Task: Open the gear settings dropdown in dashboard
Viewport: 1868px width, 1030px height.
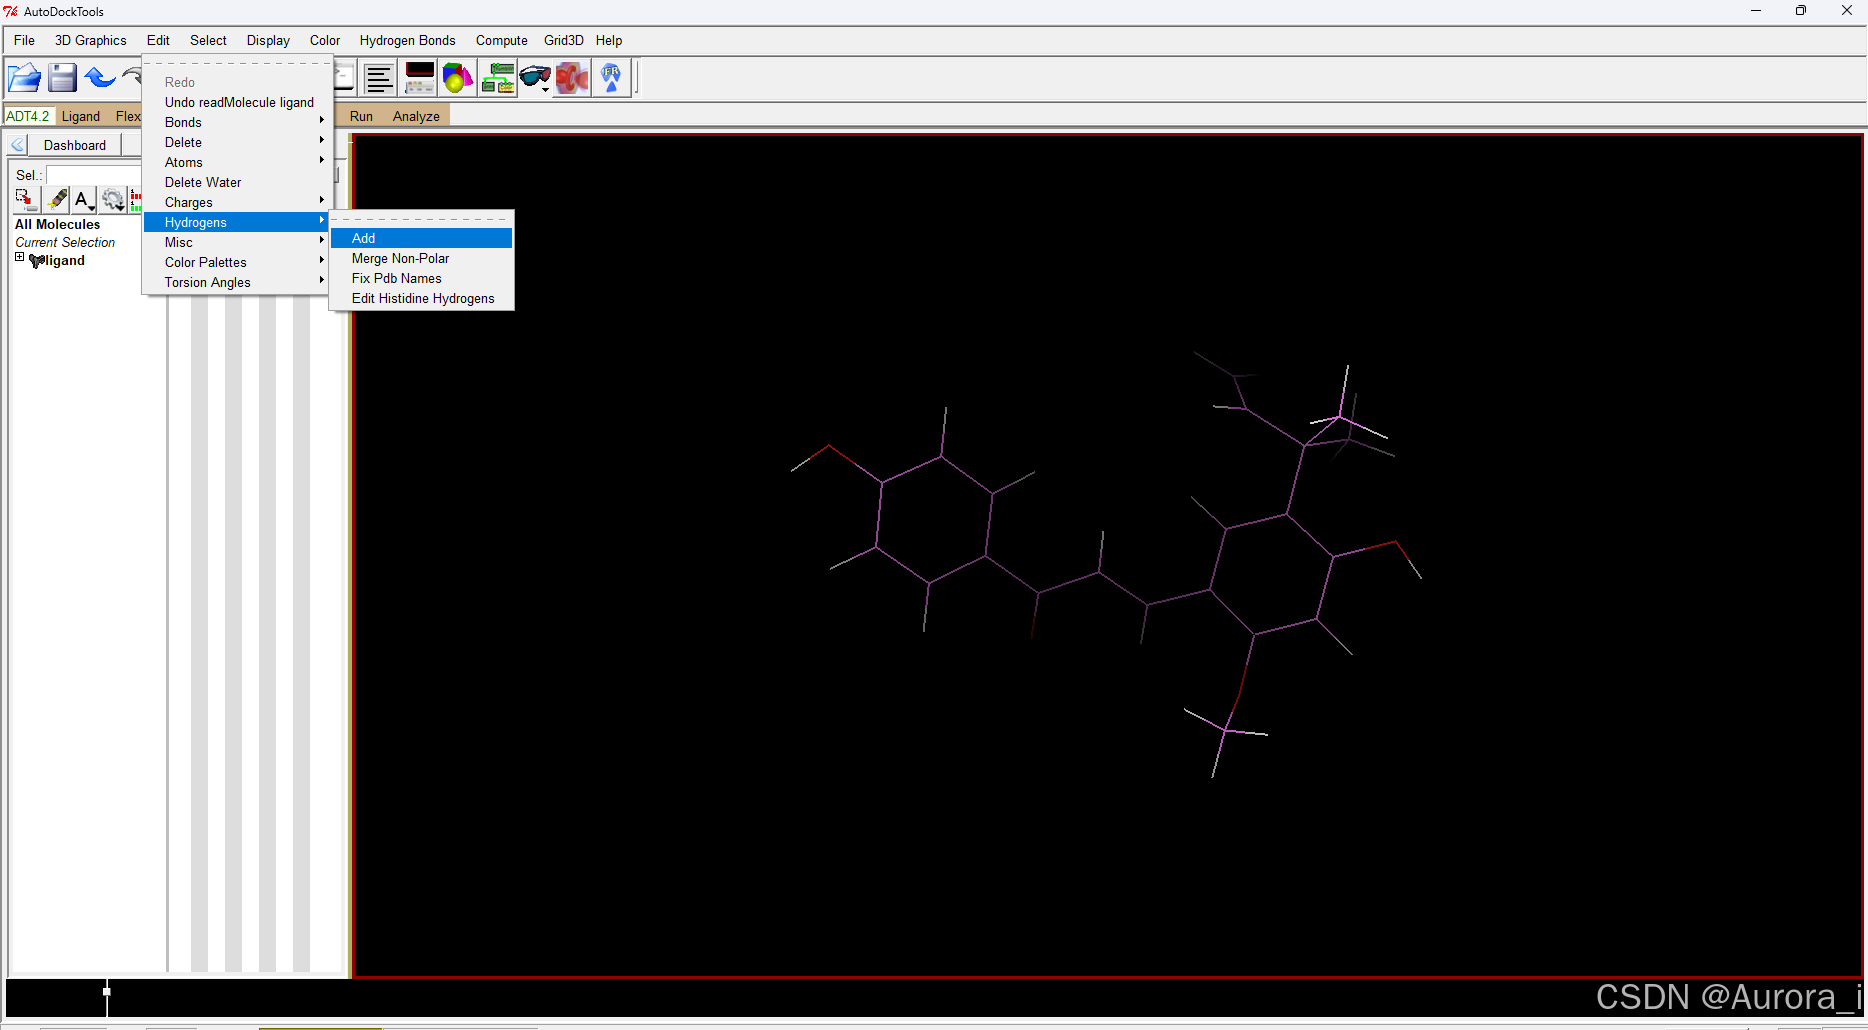Action: [x=113, y=200]
